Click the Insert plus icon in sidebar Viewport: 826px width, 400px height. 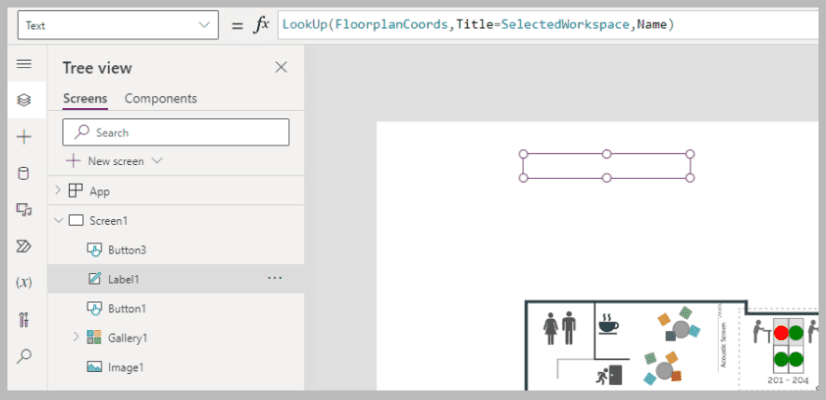24,138
